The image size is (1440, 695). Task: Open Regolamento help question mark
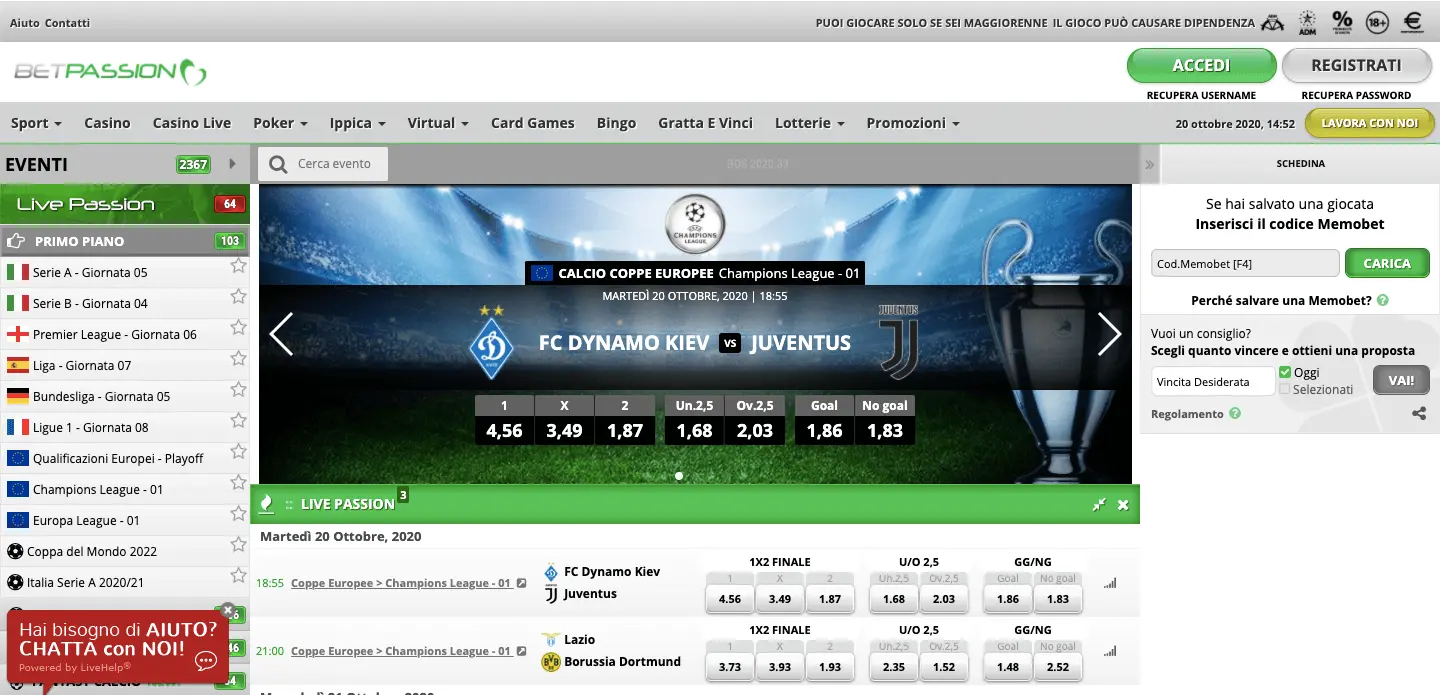[1235, 413]
